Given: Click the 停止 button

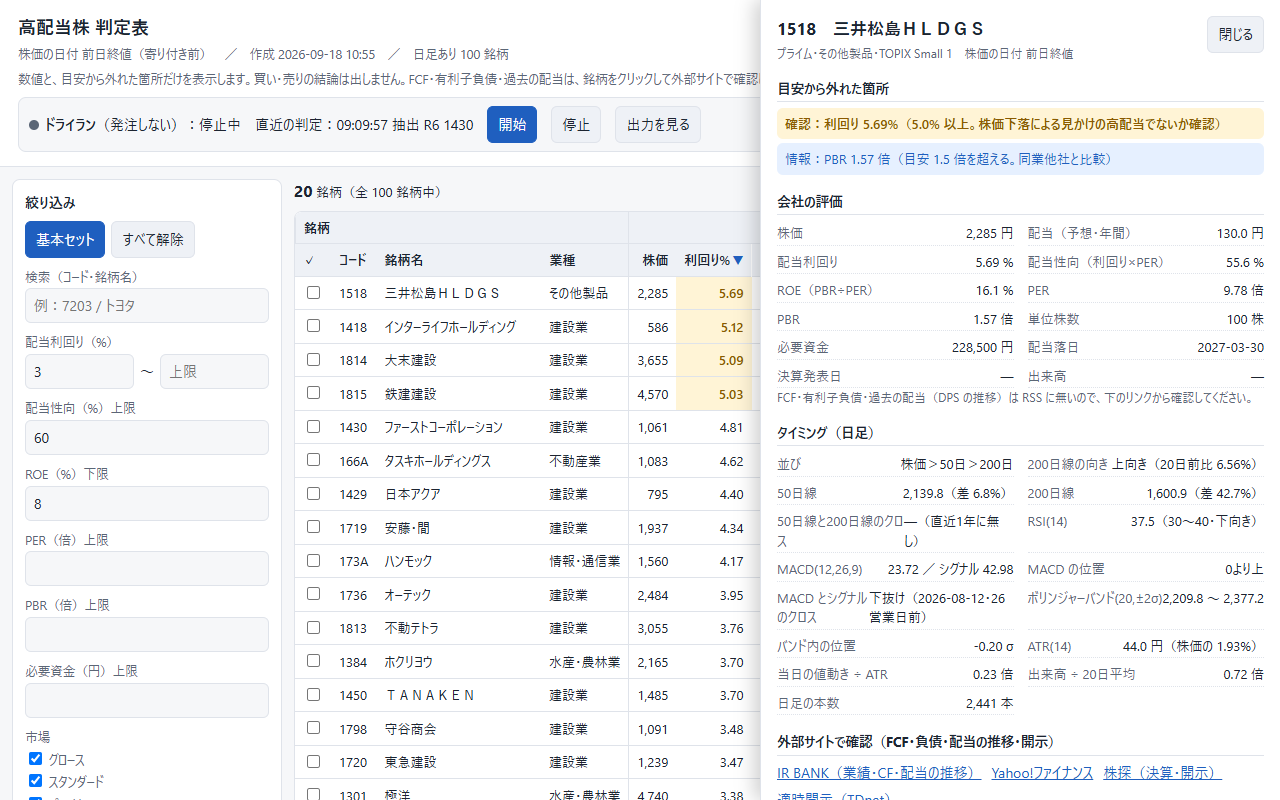Looking at the screenshot, I should click(x=576, y=125).
